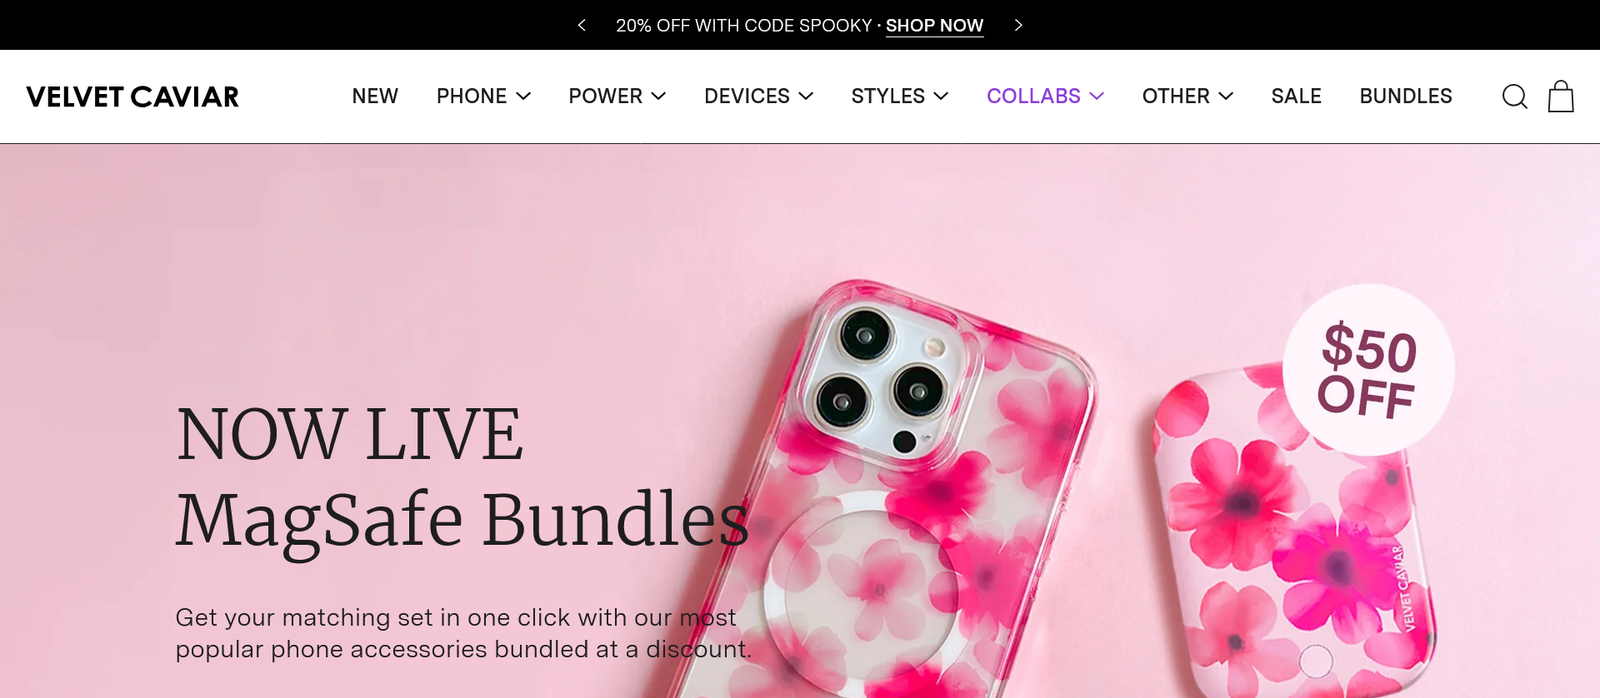This screenshot has width=1600, height=698.
Task: Open the DEVICES dropdown menu
Action: tap(759, 96)
